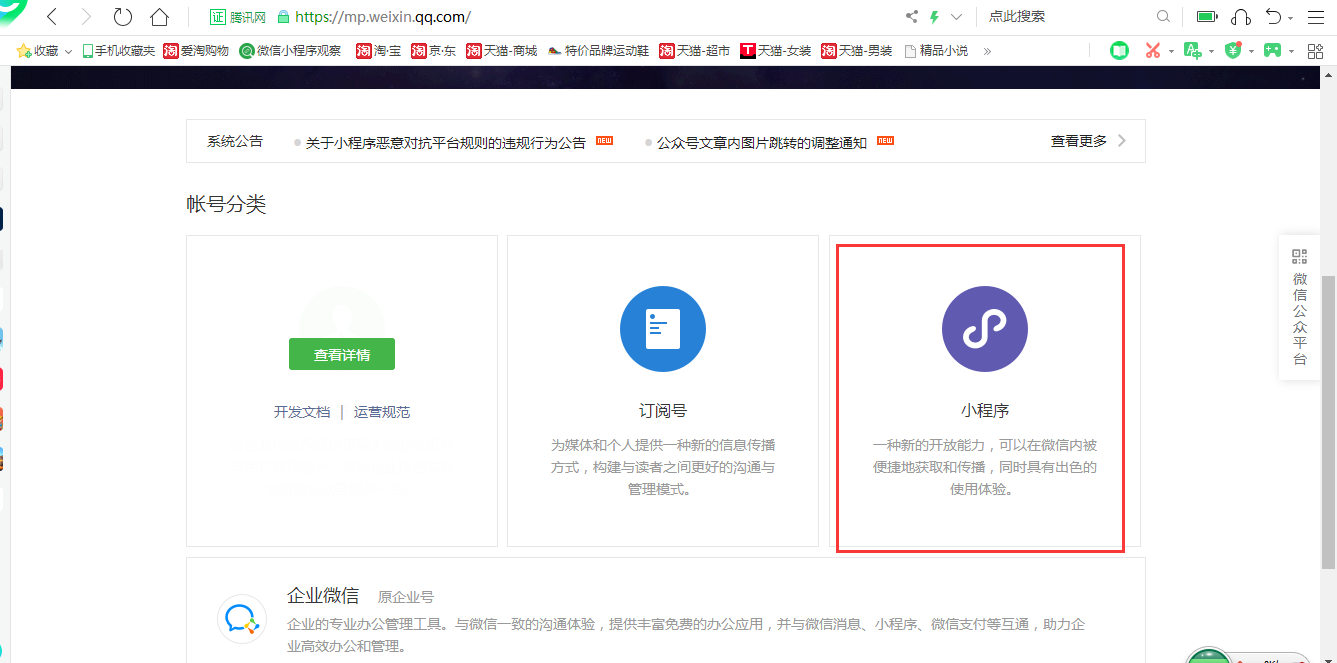Expand the 收藏 favorites dropdown

(x=67, y=50)
